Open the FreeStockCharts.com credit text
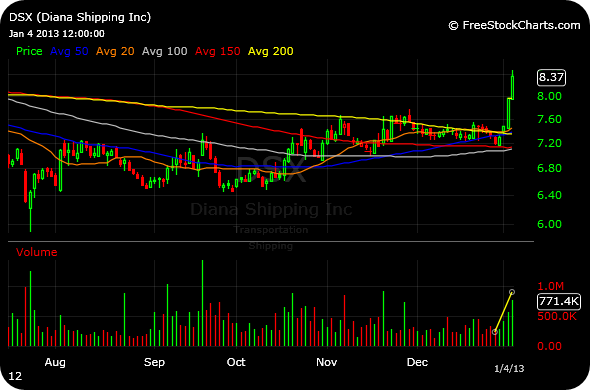Viewport: 590px width, 390px height. coord(514,25)
